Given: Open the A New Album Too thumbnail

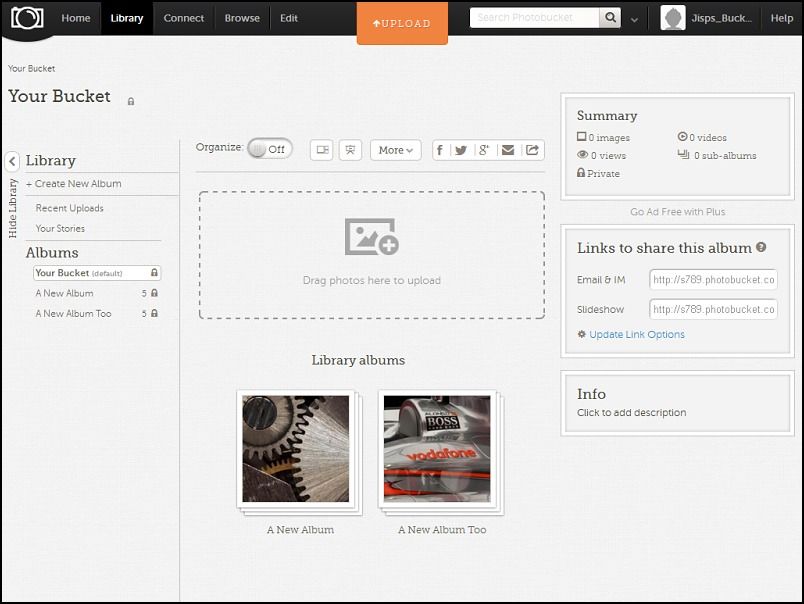Looking at the screenshot, I should 437,448.
